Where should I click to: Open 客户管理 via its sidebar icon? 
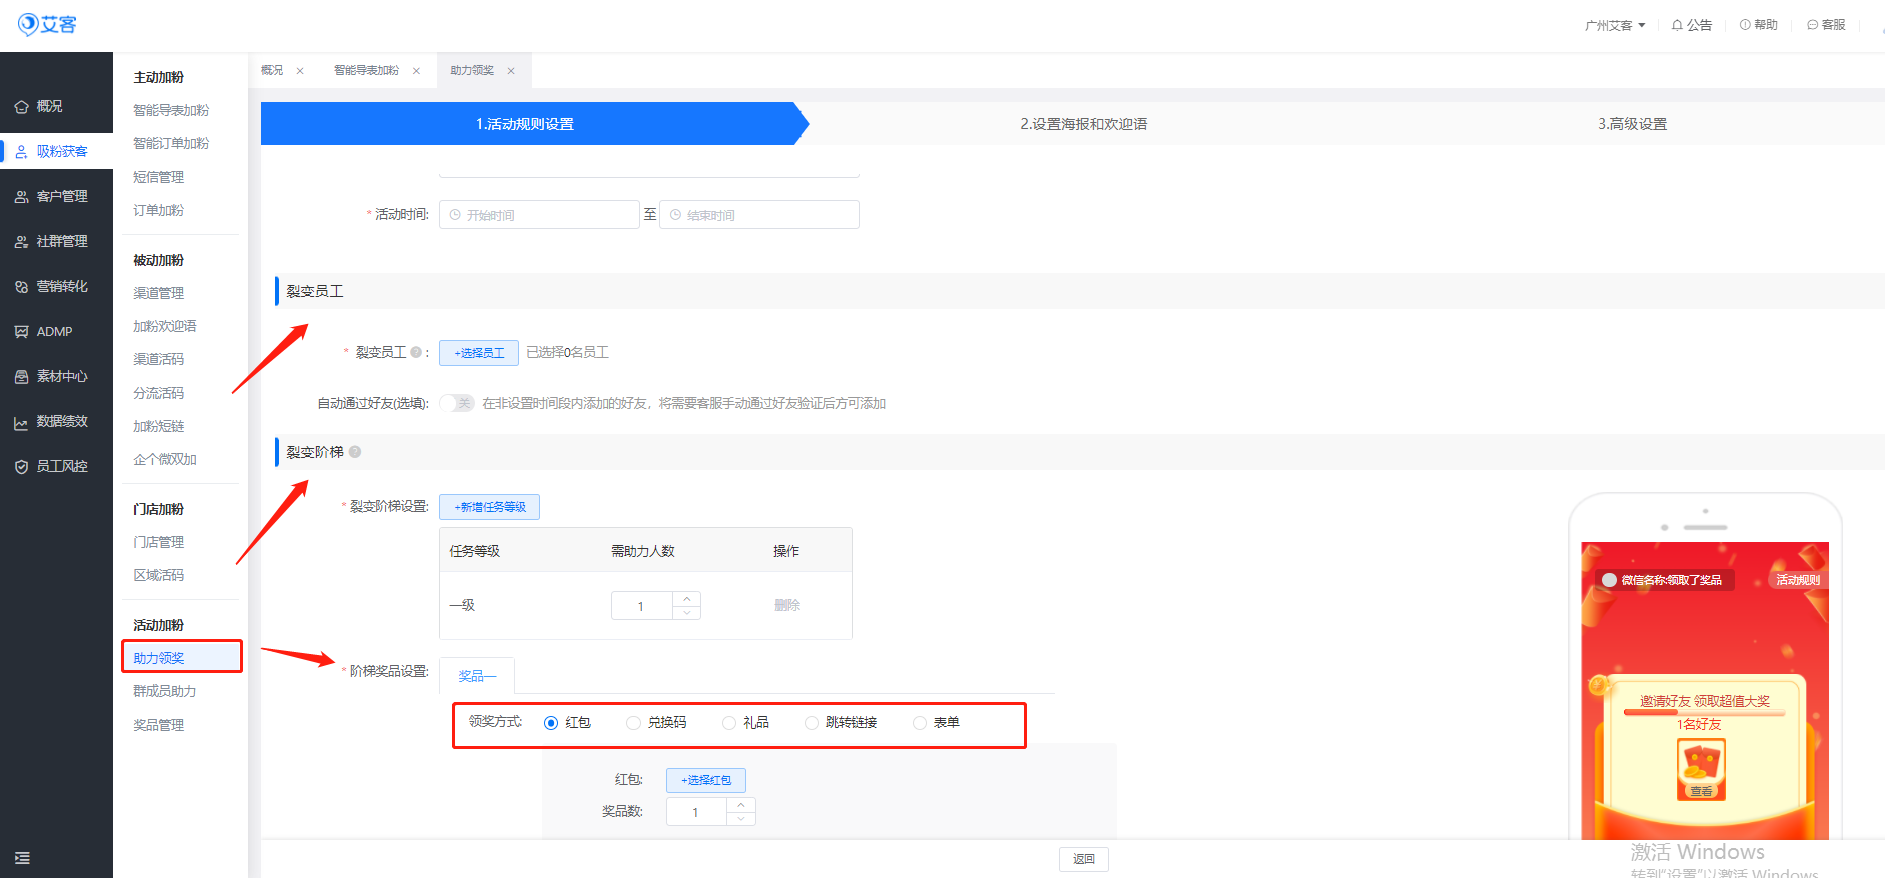[21, 197]
